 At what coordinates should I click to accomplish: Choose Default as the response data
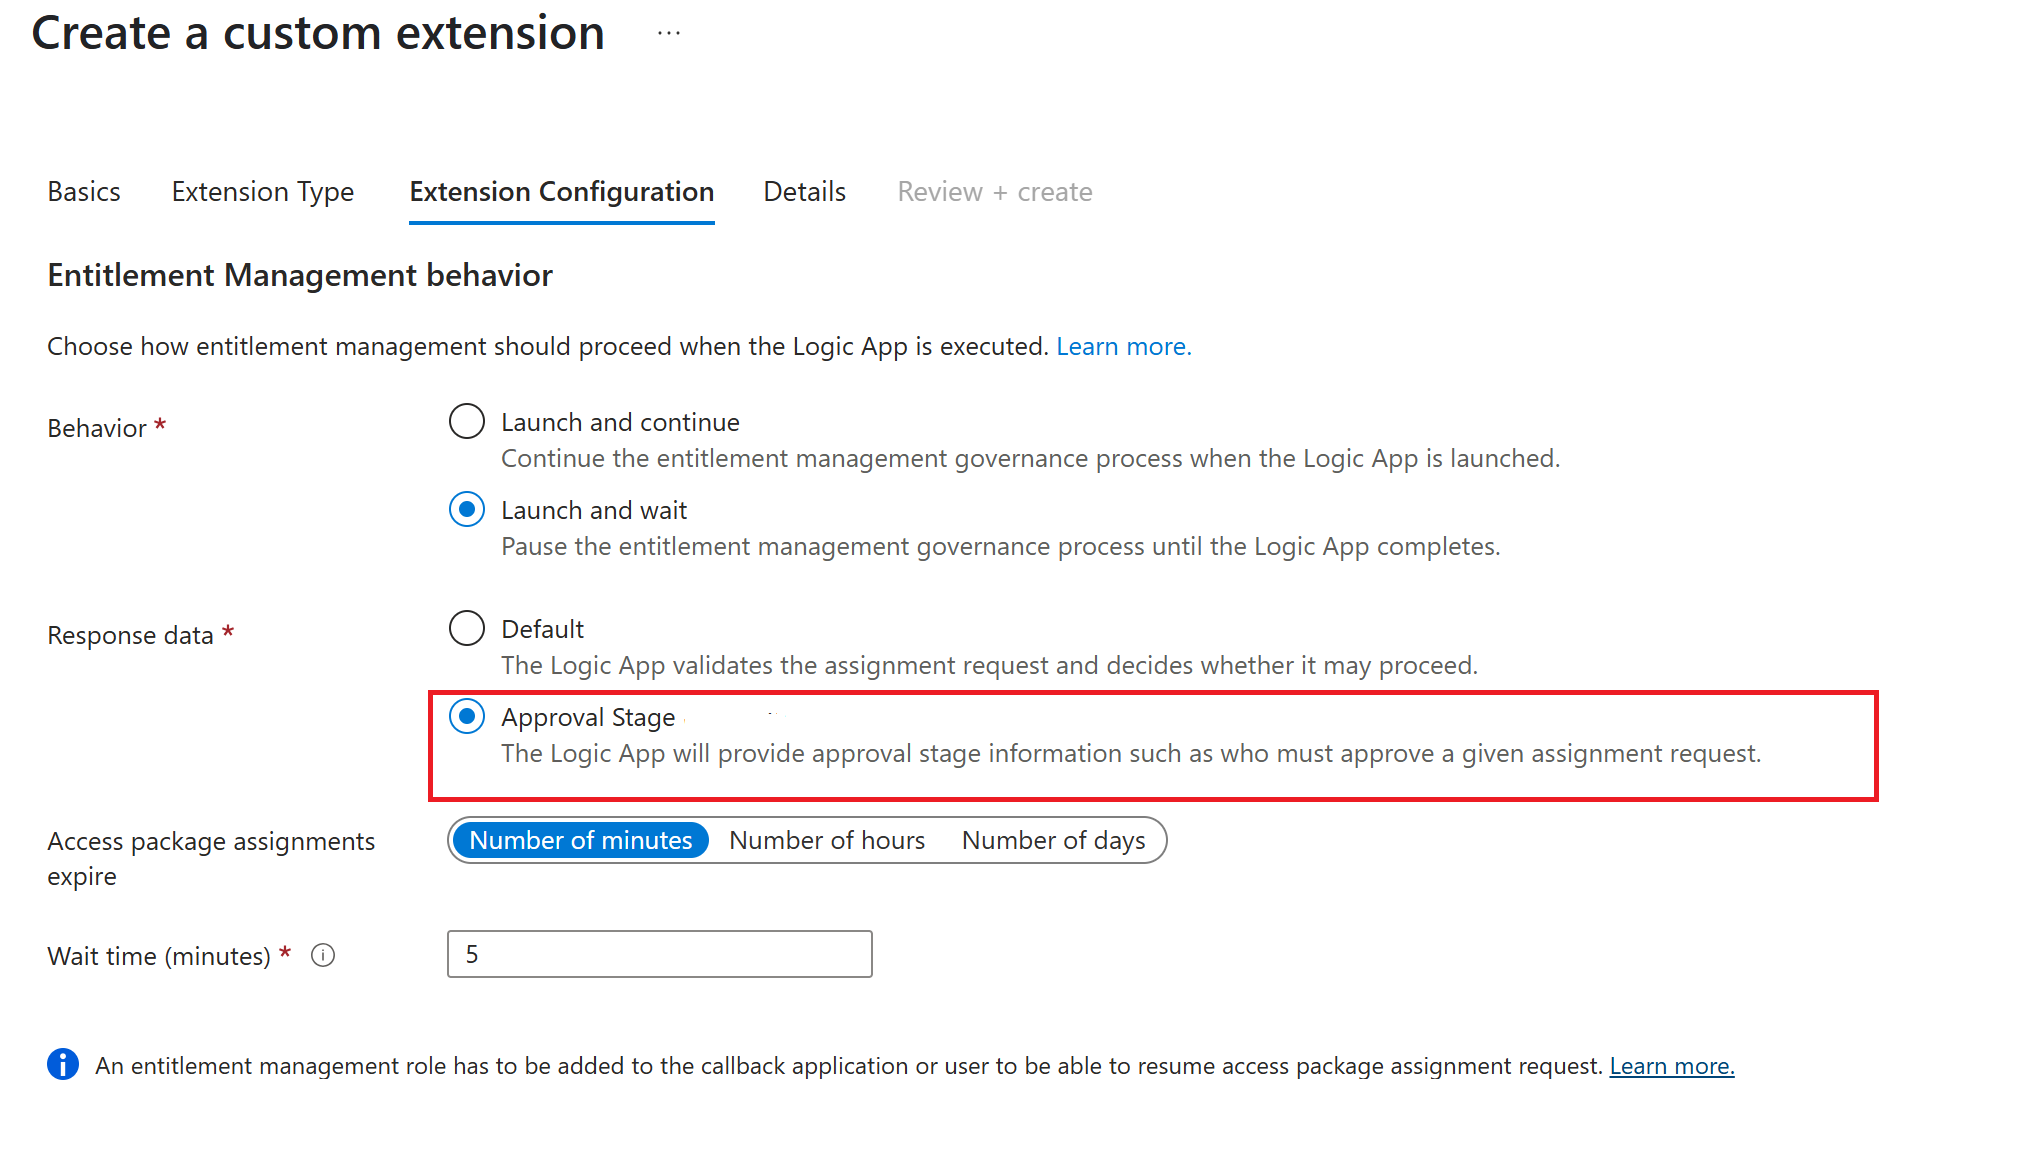tap(466, 628)
